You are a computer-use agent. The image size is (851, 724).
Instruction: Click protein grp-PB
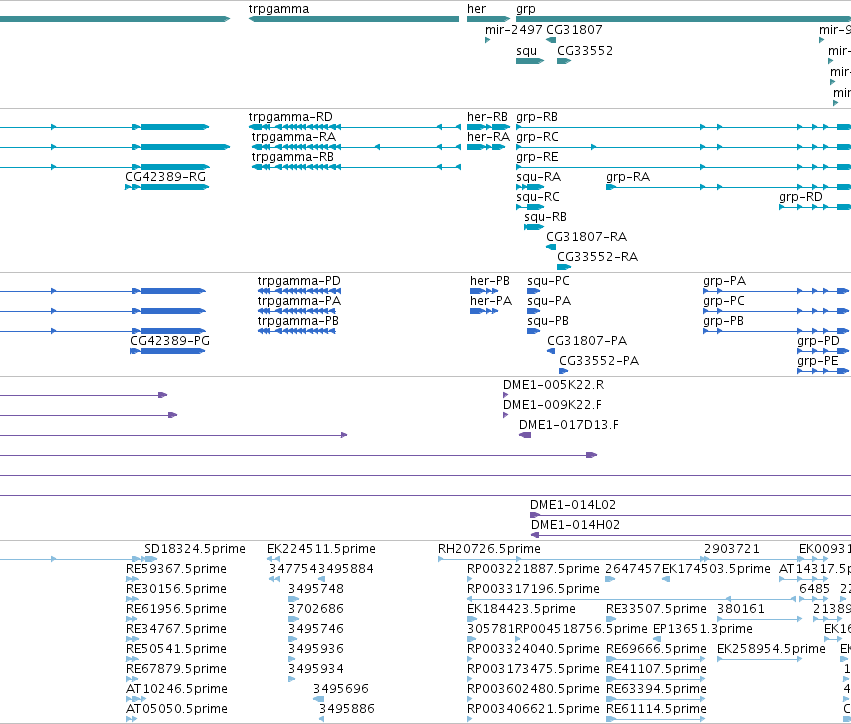[x=723, y=322]
